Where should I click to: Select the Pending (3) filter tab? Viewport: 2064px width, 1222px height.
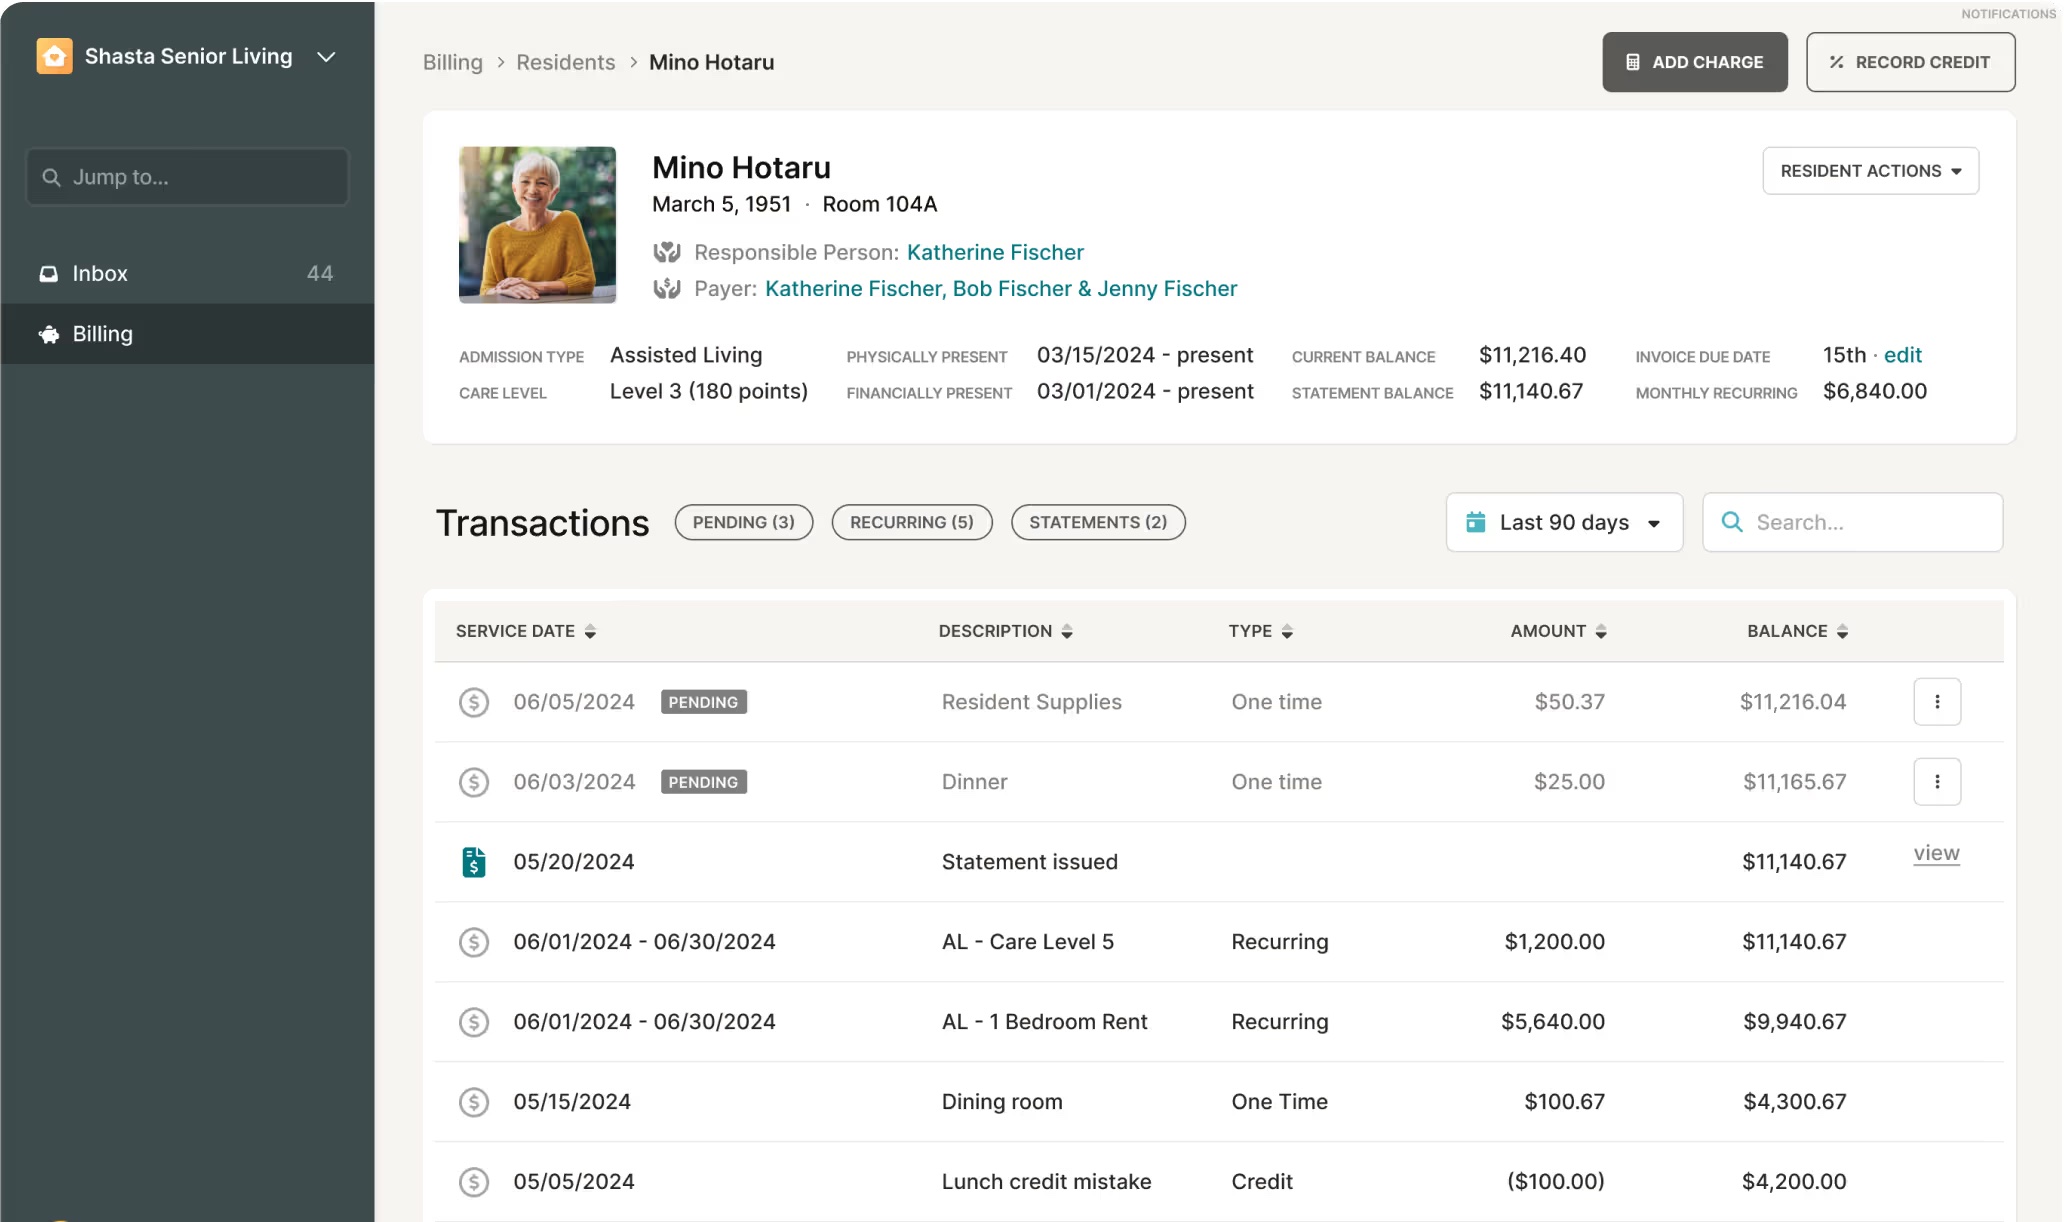743,522
